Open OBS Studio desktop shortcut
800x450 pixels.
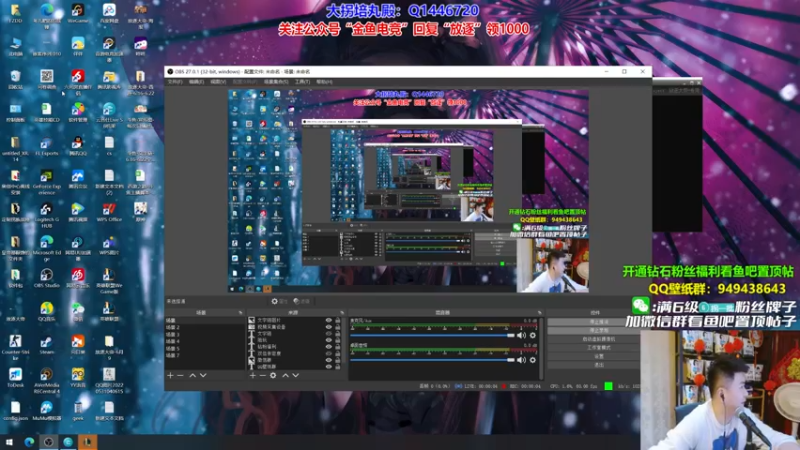pos(46,278)
